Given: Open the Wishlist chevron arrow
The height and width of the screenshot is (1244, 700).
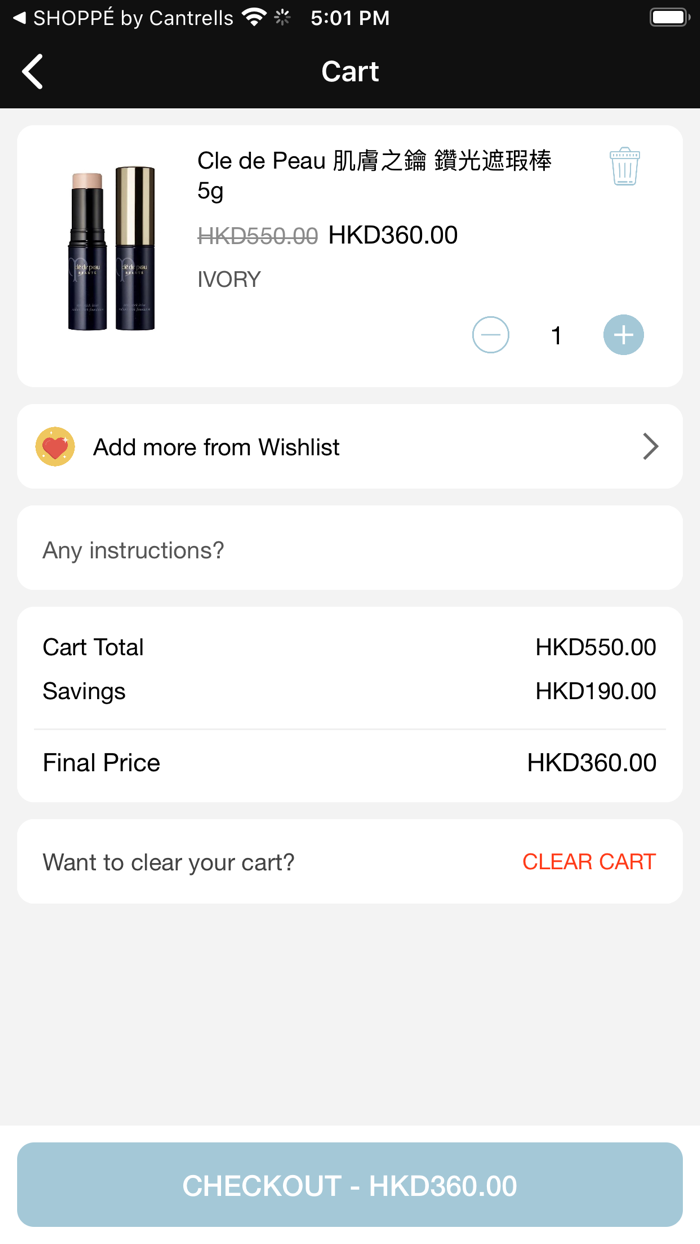Looking at the screenshot, I should point(650,447).
